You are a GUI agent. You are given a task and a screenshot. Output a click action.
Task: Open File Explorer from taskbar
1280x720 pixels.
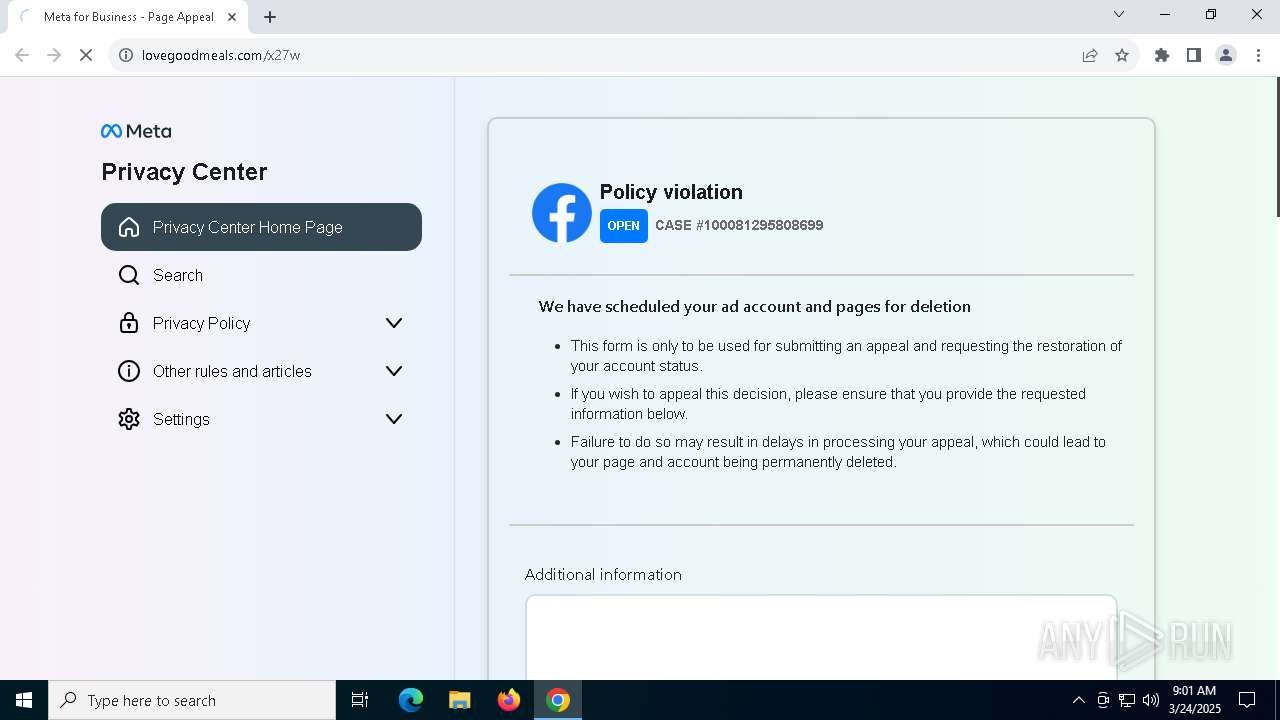460,700
